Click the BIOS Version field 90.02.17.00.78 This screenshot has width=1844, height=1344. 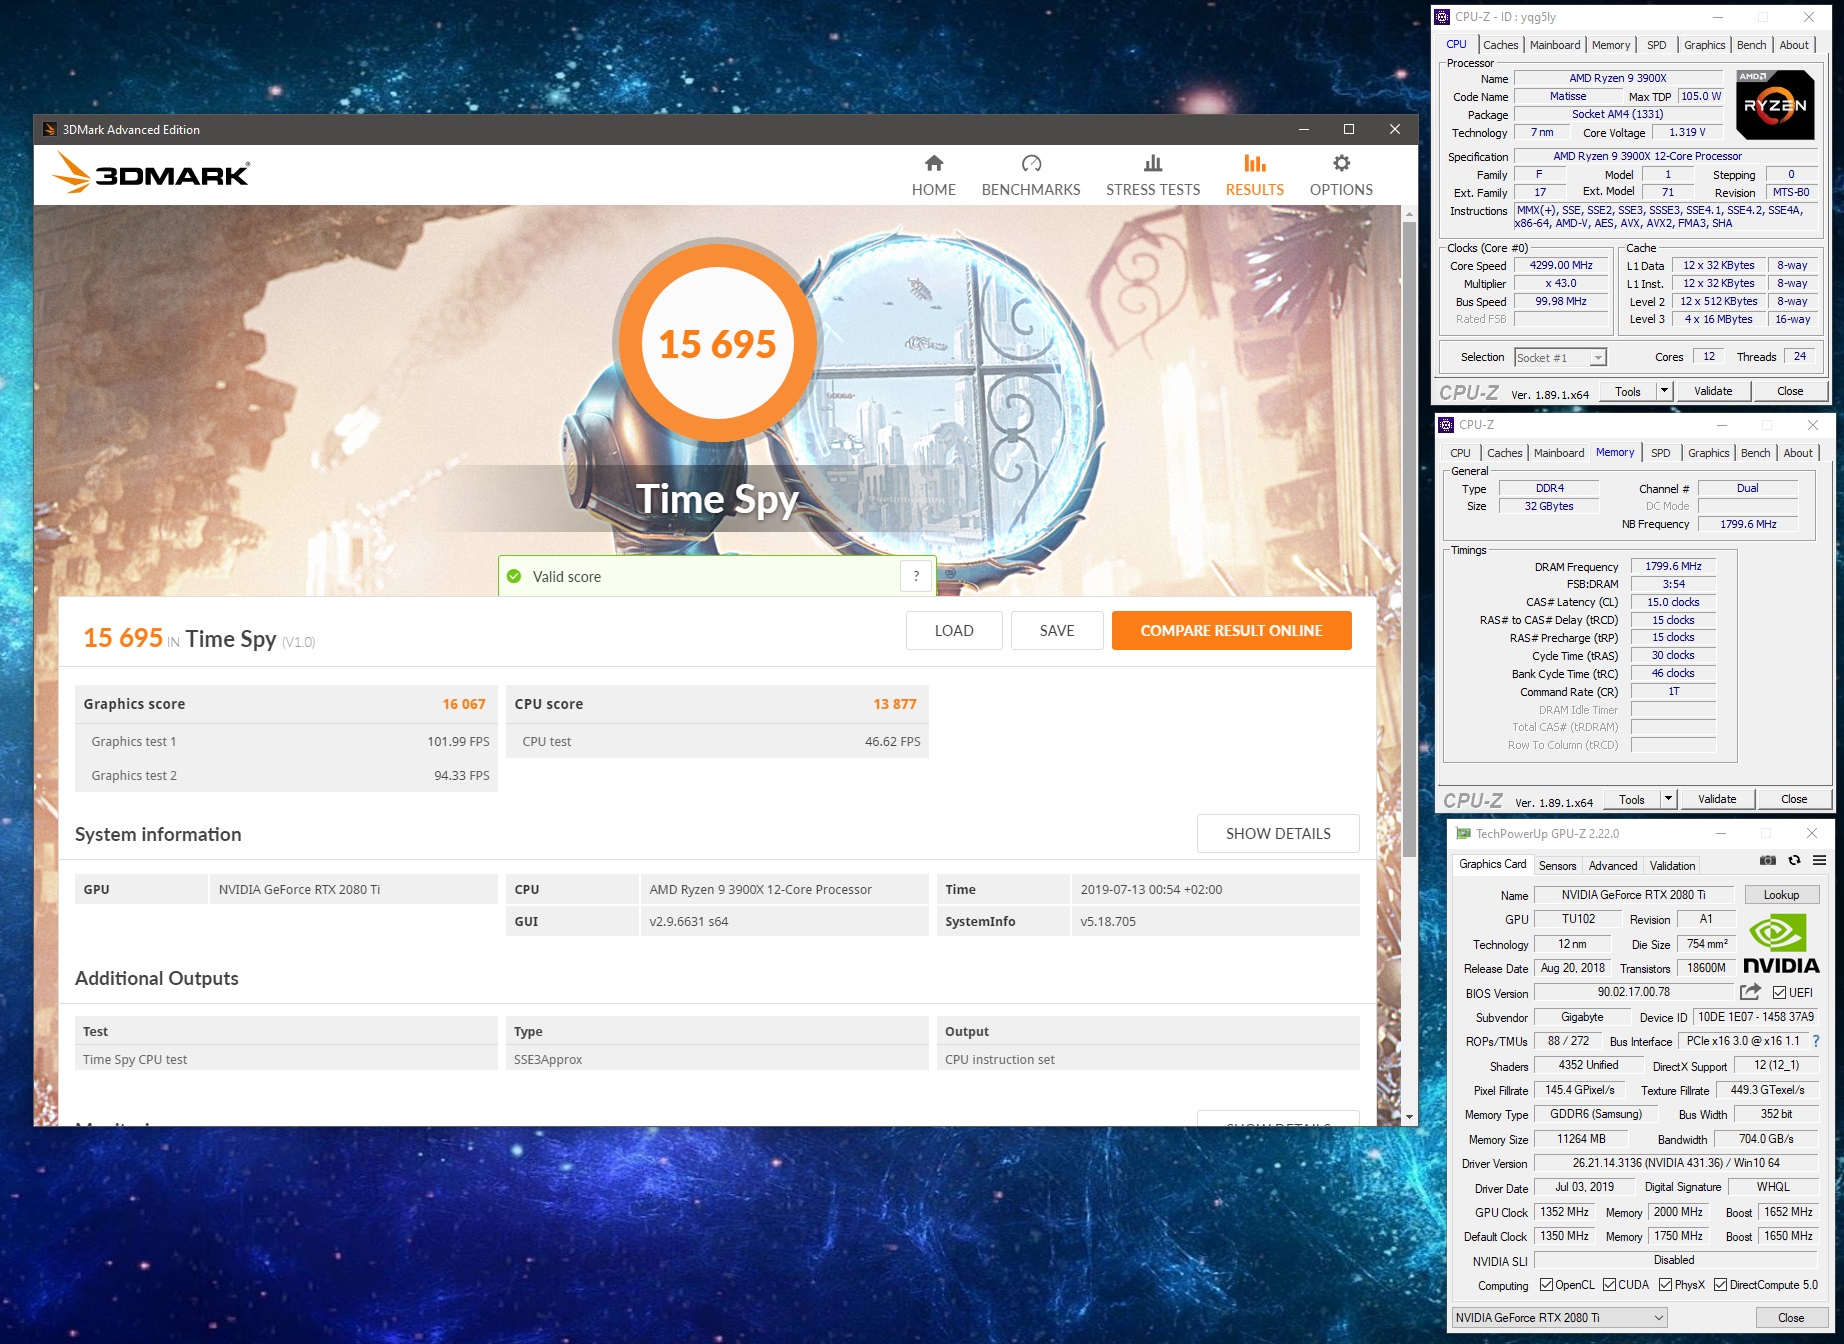(1633, 992)
